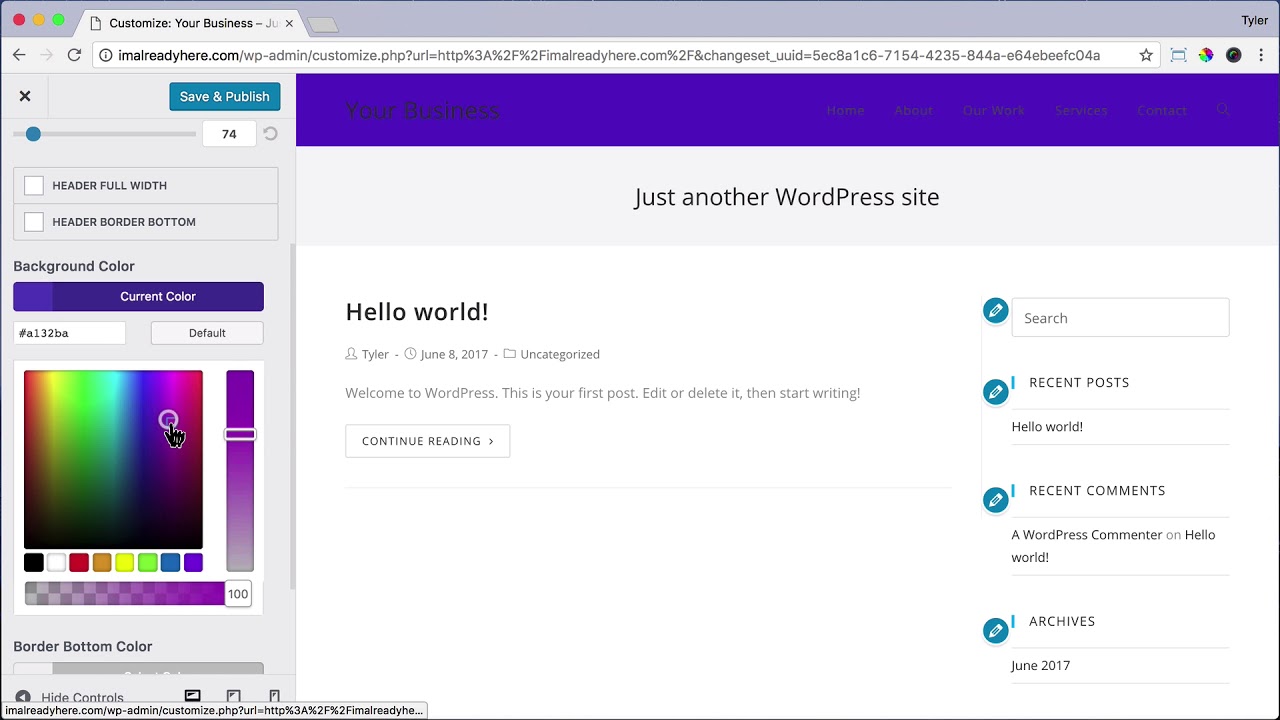Viewport: 1280px width, 720px height.
Task: Open the Services menu item
Action: (x=1081, y=110)
